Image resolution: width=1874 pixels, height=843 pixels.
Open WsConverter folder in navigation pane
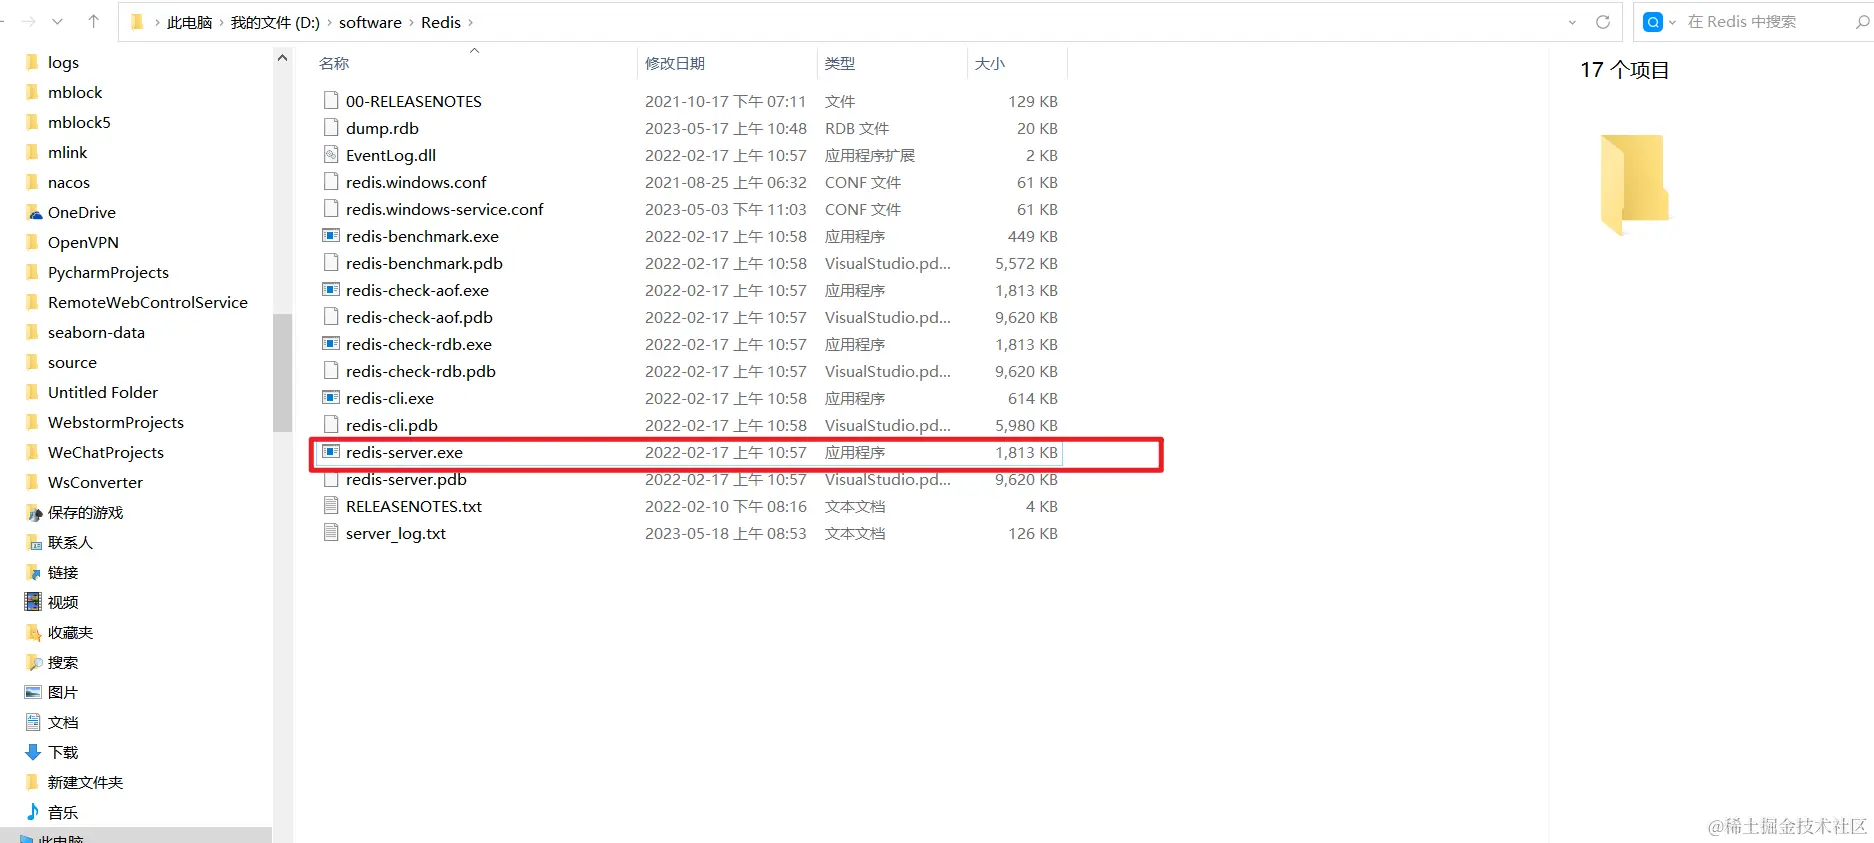[95, 482]
